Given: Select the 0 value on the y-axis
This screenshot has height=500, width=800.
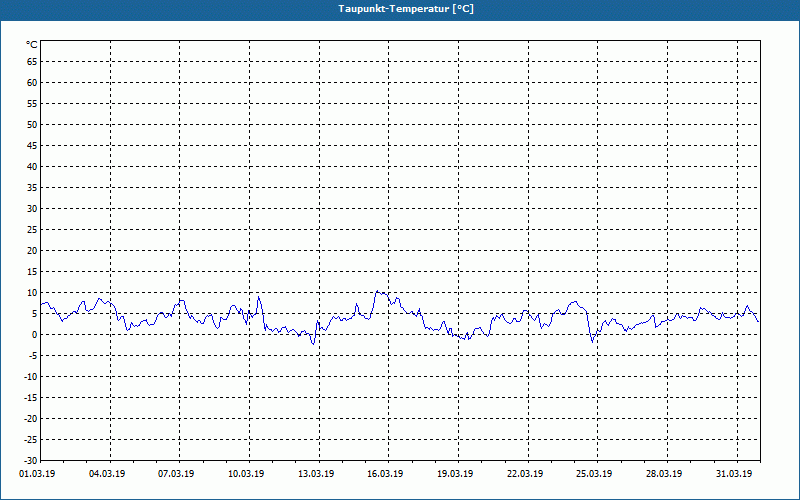Looking at the screenshot, I should pos(35,335).
